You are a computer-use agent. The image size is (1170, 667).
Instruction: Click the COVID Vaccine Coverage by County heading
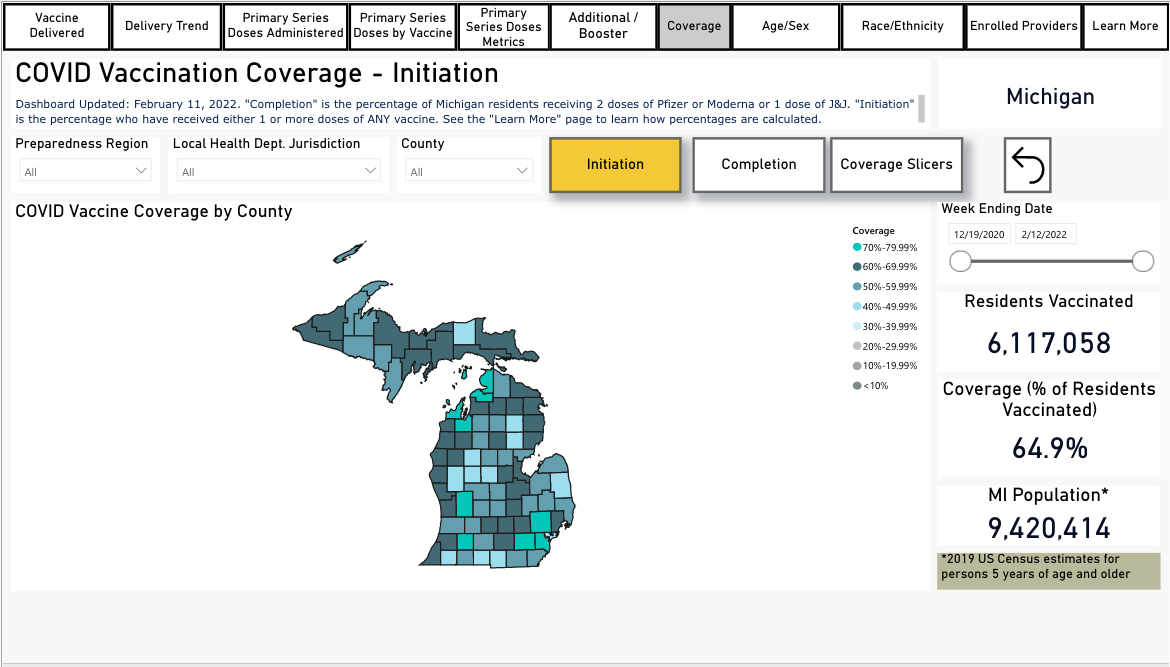click(x=154, y=211)
